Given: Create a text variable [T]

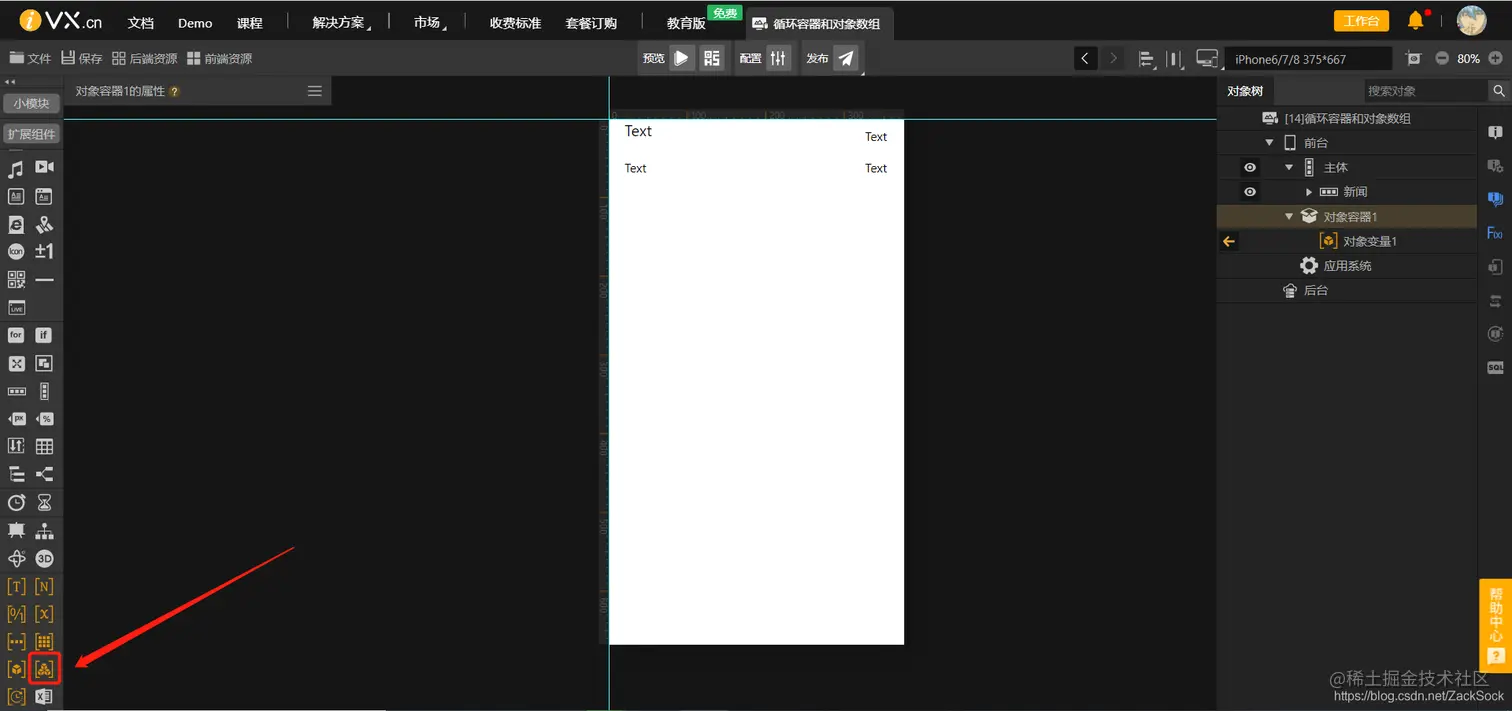Looking at the screenshot, I should 16,587.
